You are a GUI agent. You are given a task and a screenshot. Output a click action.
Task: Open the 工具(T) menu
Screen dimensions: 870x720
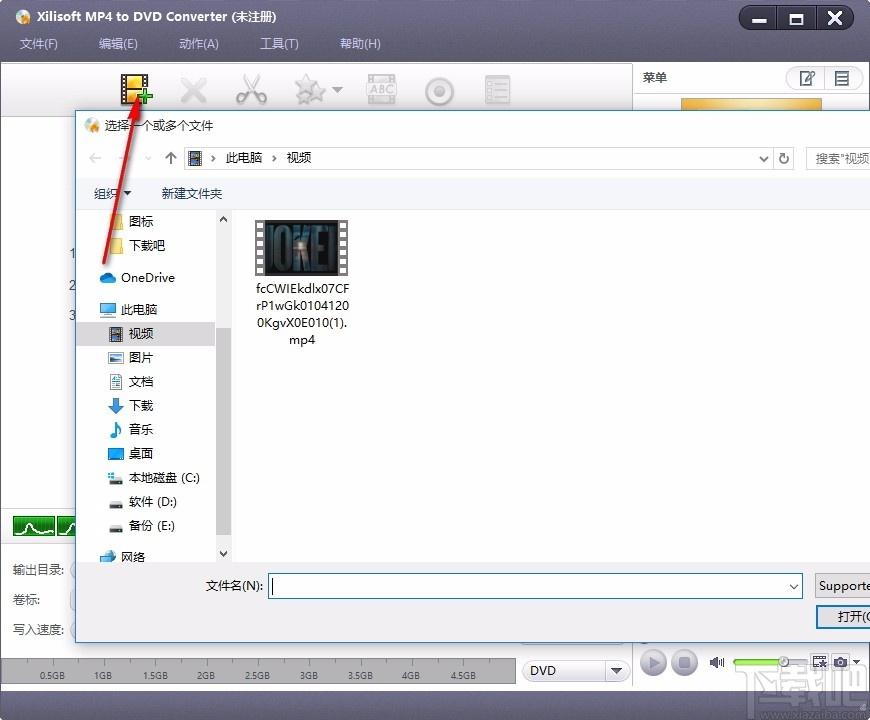coord(279,43)
